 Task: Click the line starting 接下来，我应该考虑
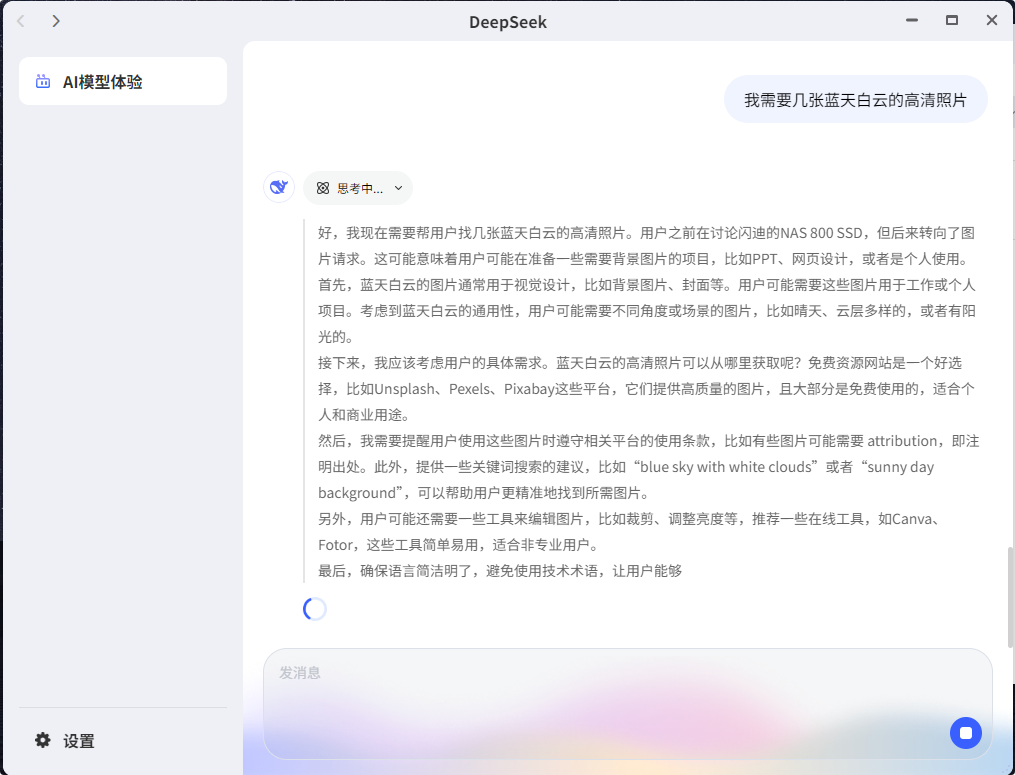(x=640, y=363)
